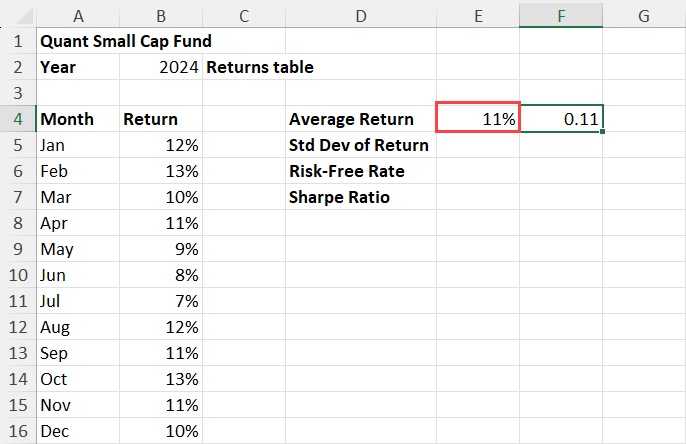The width and height of the screenshot is (686, 444).
Task: Select Sep's return value 11%
Action: point(161,353)
